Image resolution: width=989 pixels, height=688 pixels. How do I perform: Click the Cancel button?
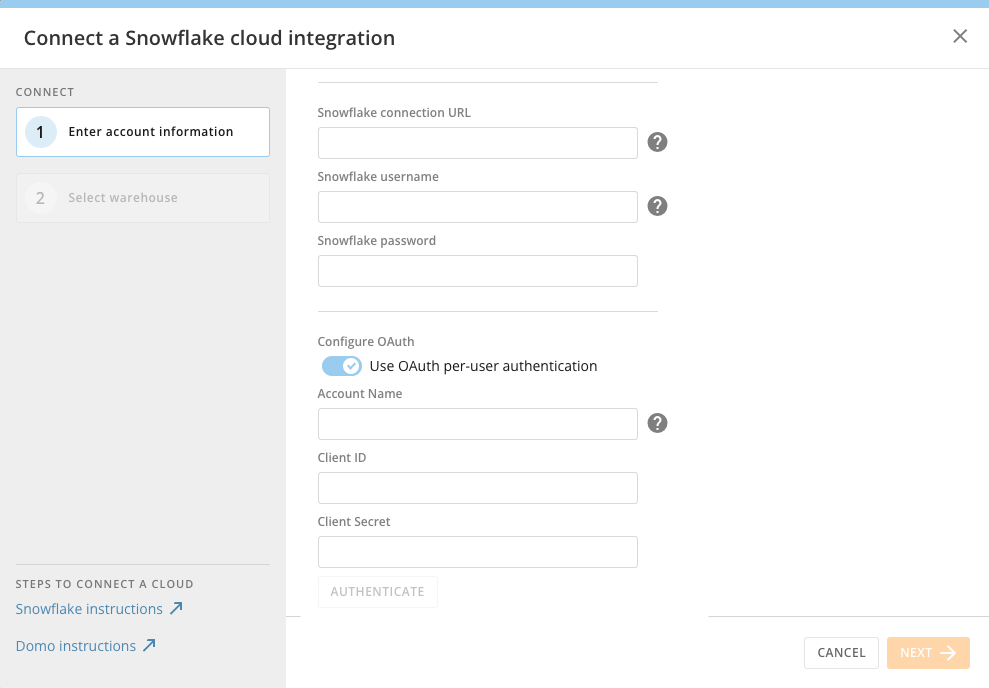841,653
